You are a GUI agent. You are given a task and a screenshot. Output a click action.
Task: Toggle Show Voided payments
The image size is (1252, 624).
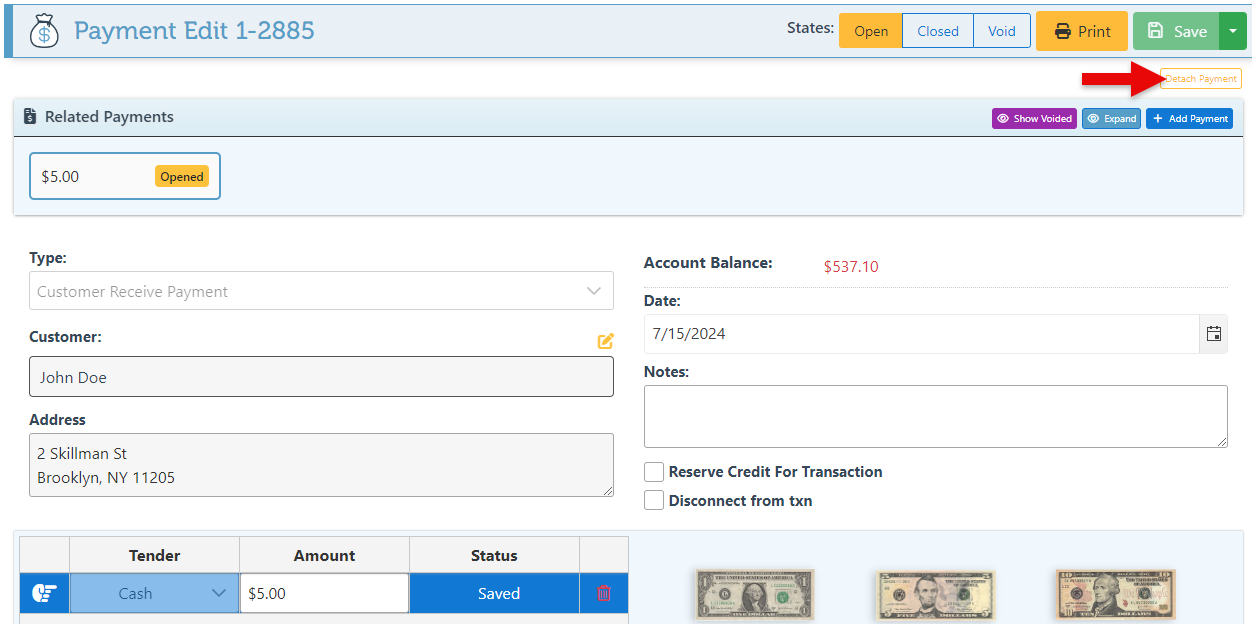tap(1034, 119)
